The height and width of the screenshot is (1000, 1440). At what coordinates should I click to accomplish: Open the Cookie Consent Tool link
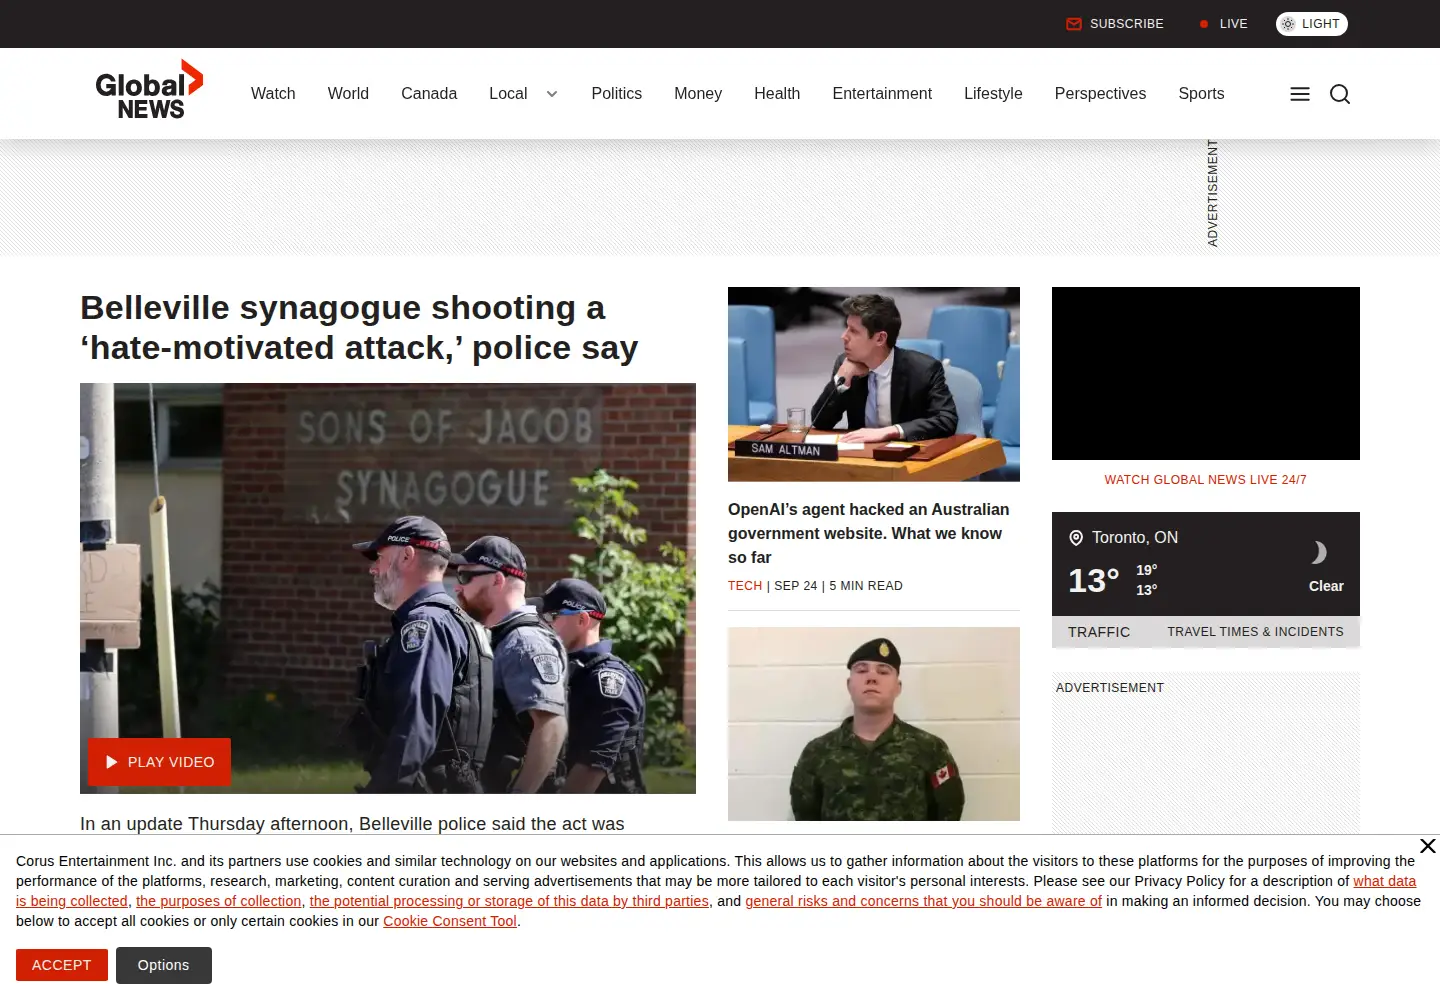(x=450, y=921)
